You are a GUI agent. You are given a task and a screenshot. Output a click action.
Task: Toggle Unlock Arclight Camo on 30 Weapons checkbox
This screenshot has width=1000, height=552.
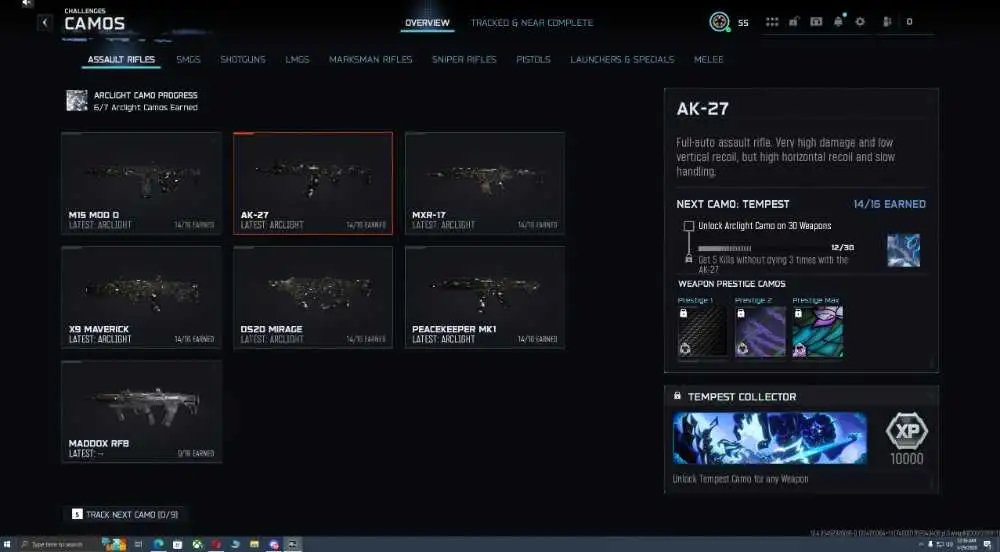[689, 226]
